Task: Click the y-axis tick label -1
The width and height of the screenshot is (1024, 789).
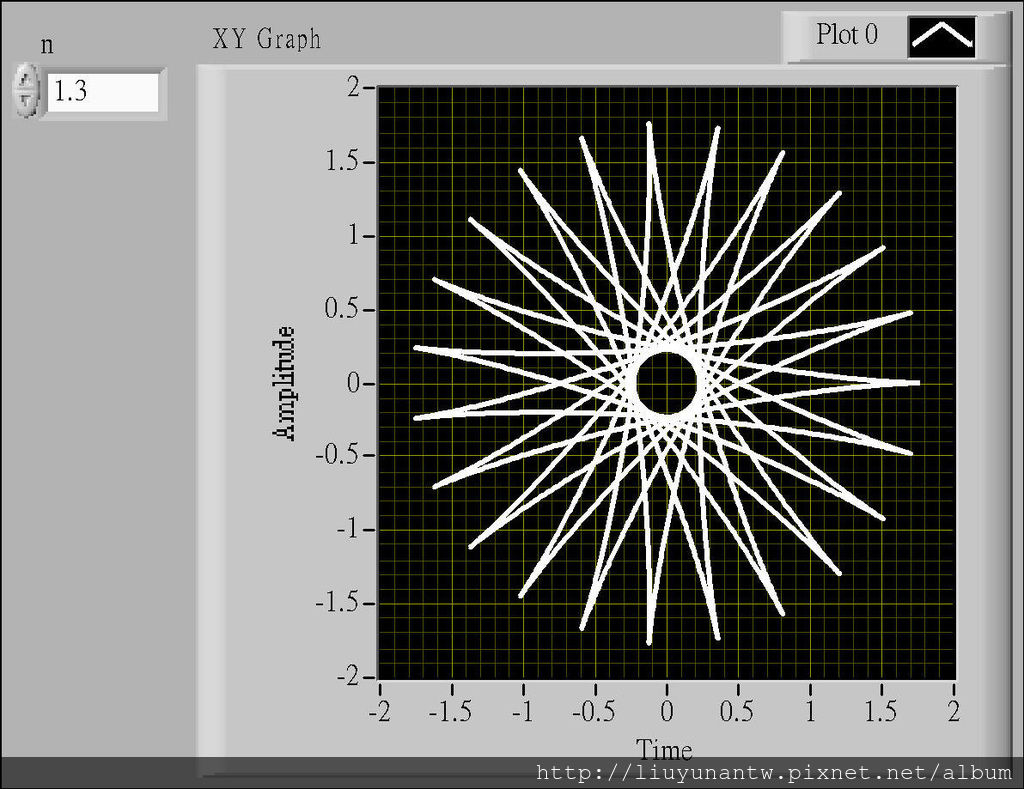Action: click(x=349, y=528)
